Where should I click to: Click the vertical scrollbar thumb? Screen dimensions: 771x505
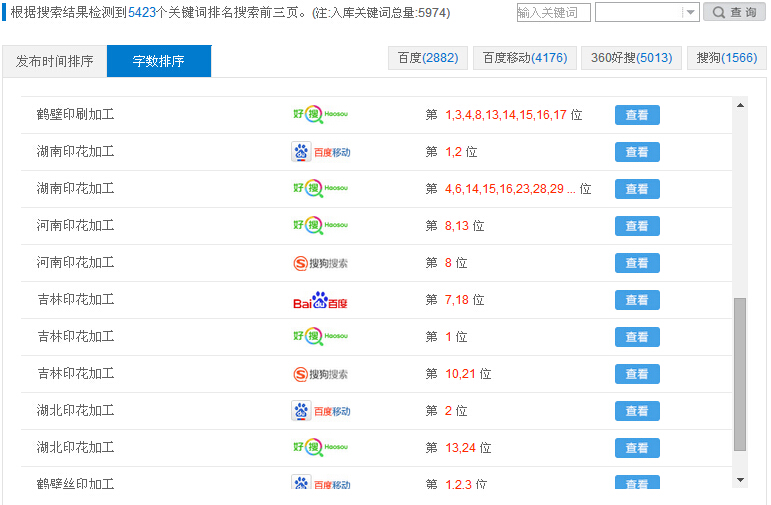(x=740, y=374)
